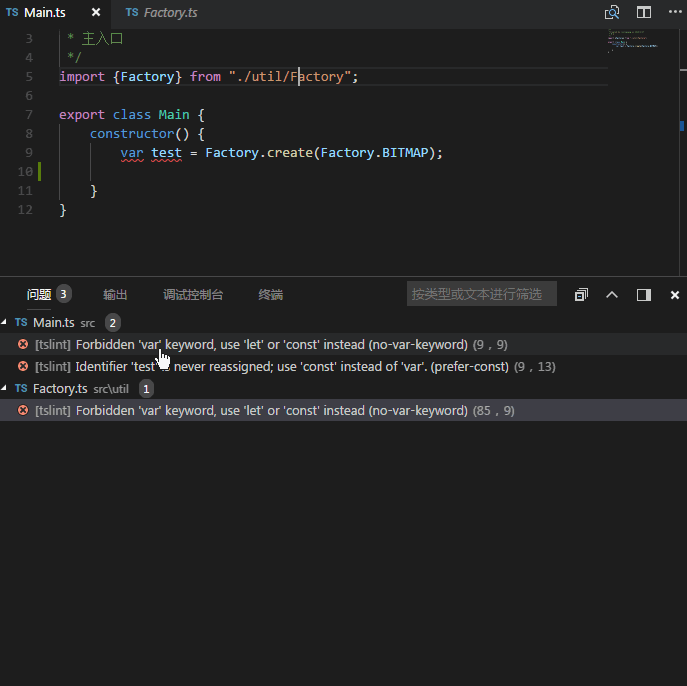
Task: Switch to the 调试控制台 tab
Action: 193,295
